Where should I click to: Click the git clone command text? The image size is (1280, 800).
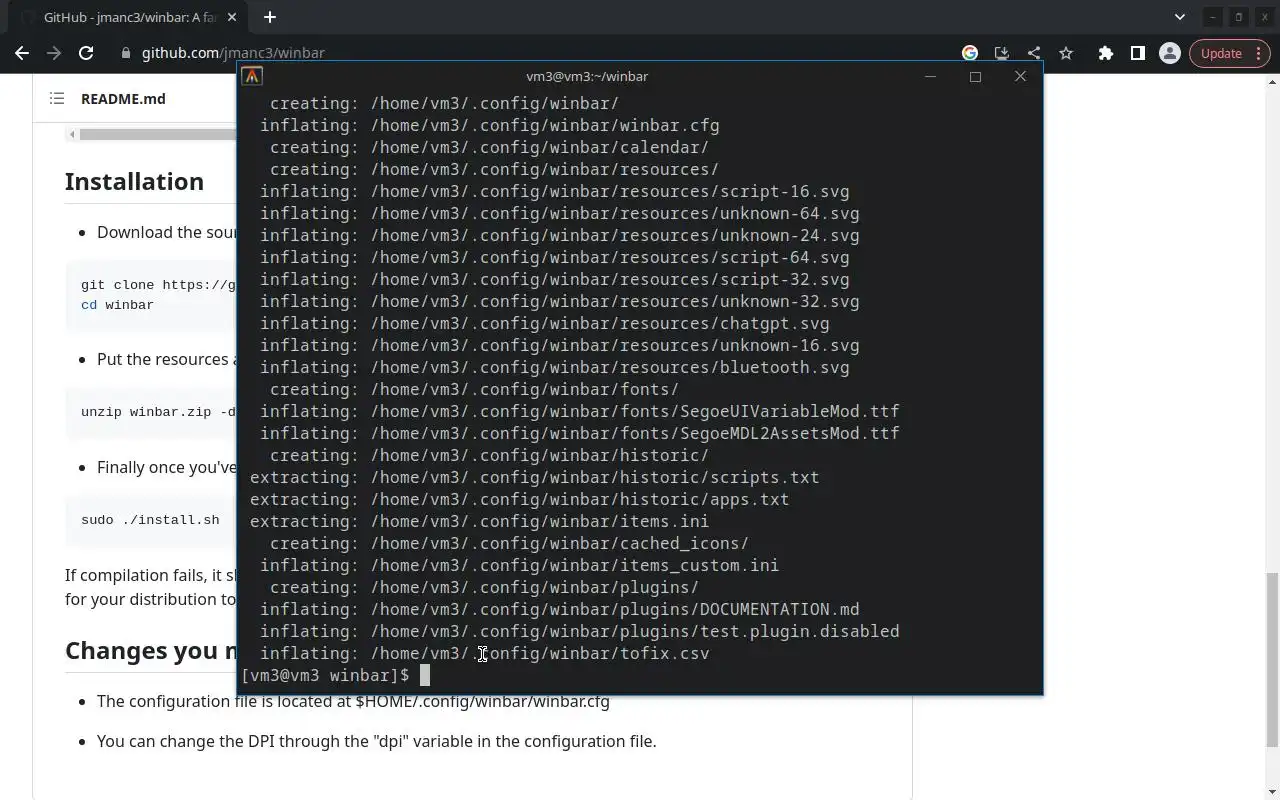click(x=158, y=285)
